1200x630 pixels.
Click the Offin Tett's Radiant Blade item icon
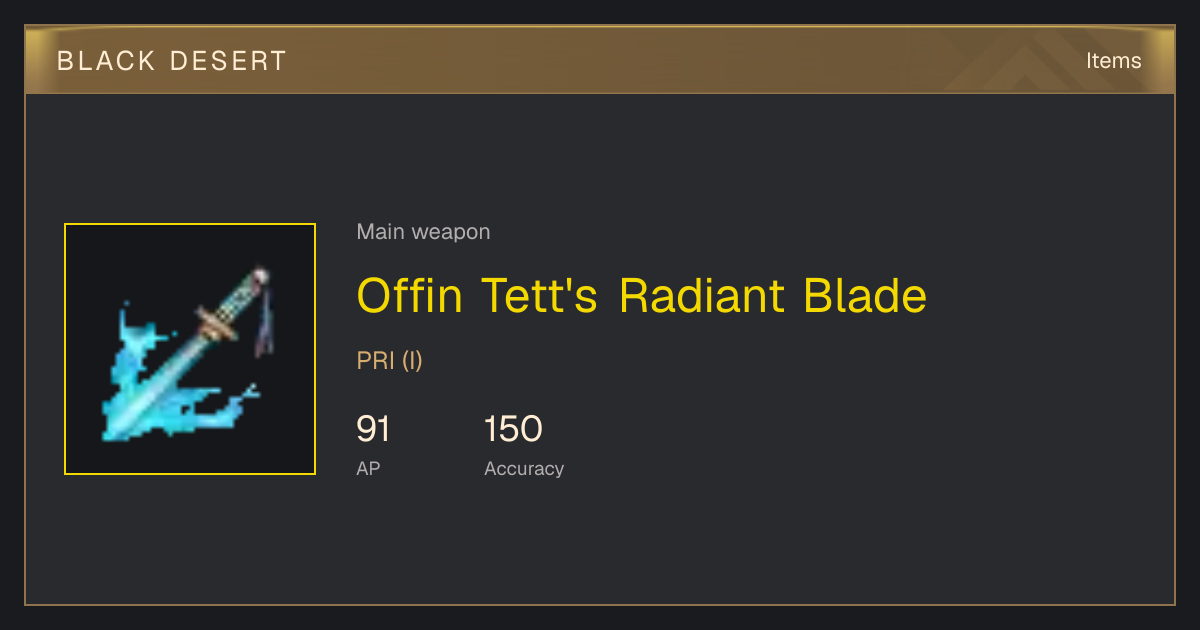click(x=190, y=349)
